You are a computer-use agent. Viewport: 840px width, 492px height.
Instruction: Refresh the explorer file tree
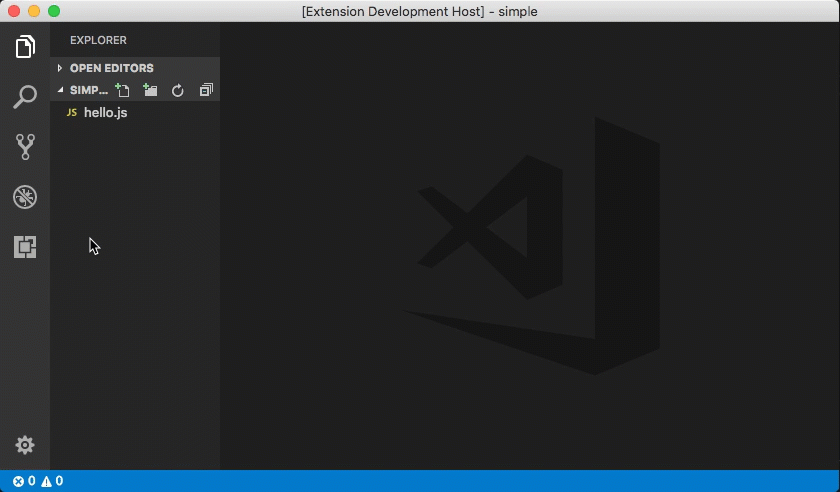178,91
